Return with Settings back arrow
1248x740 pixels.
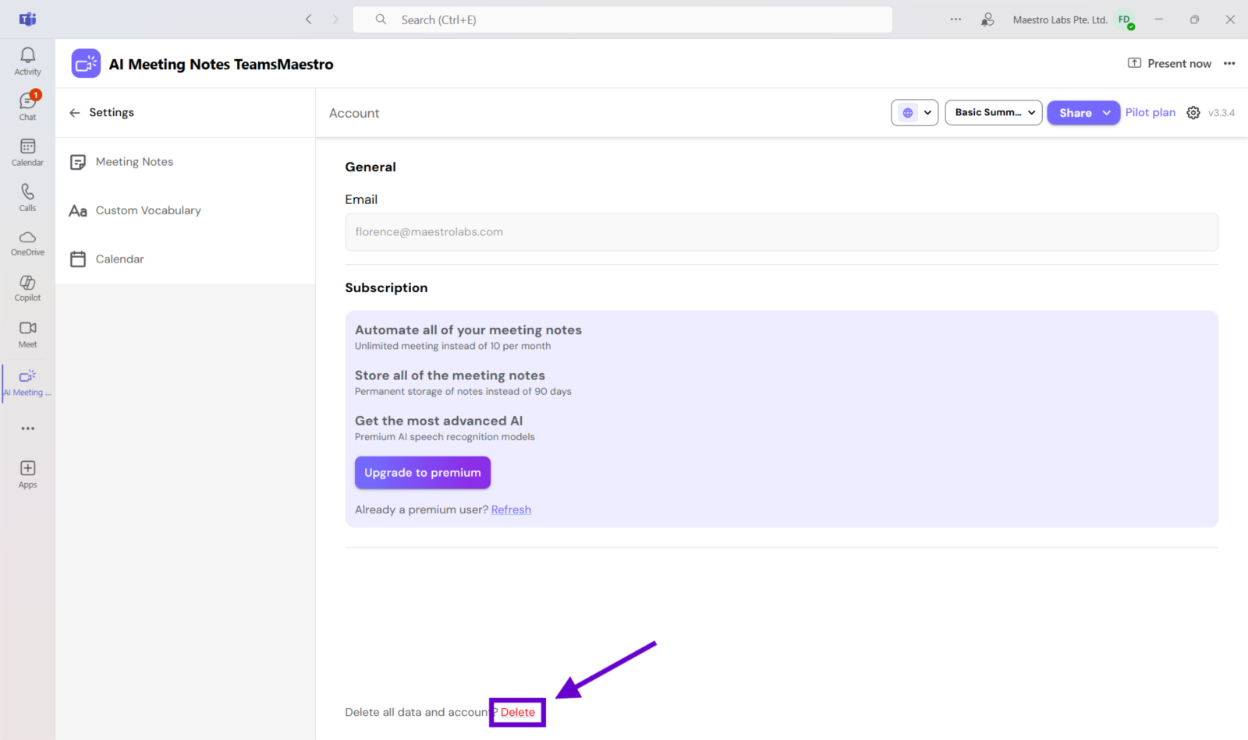[x=74, y=113]
